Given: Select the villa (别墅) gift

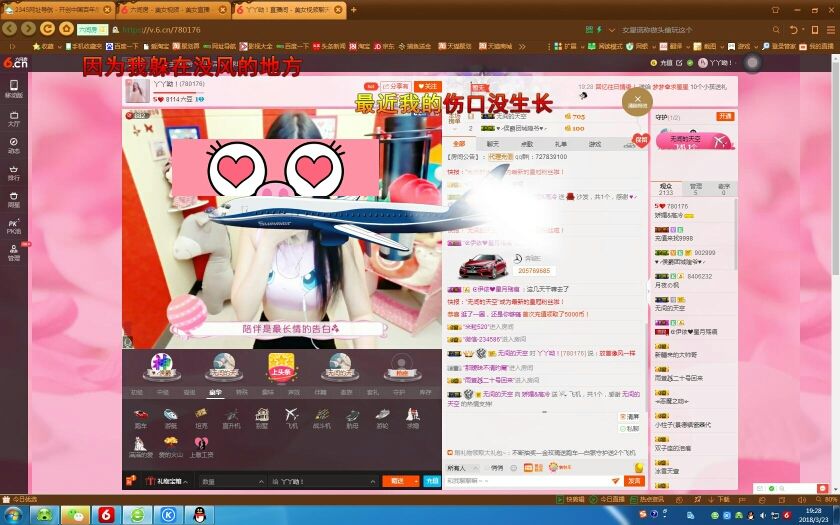Looking at the screenshot, I should click(x=261, y=417).
